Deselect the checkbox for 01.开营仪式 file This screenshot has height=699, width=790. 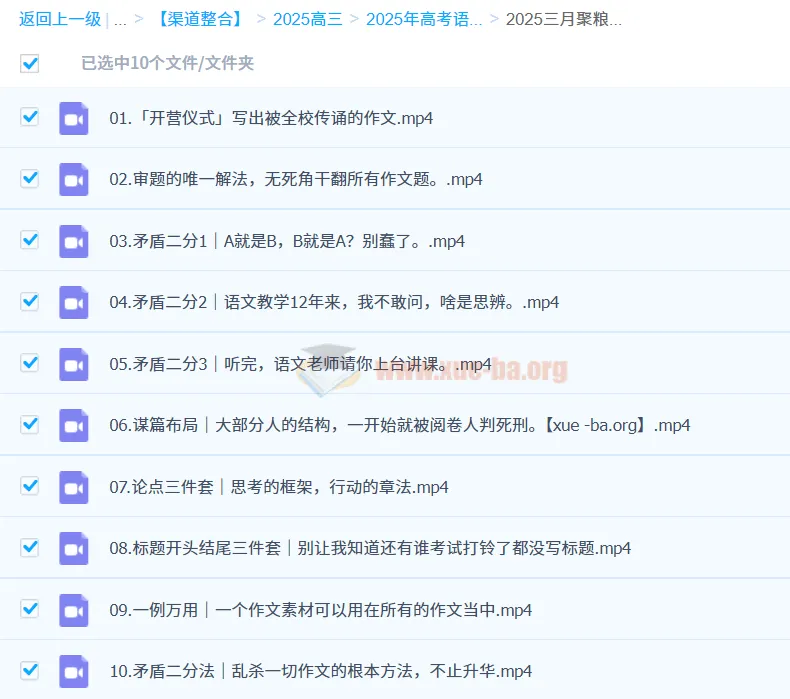point(30,117)
